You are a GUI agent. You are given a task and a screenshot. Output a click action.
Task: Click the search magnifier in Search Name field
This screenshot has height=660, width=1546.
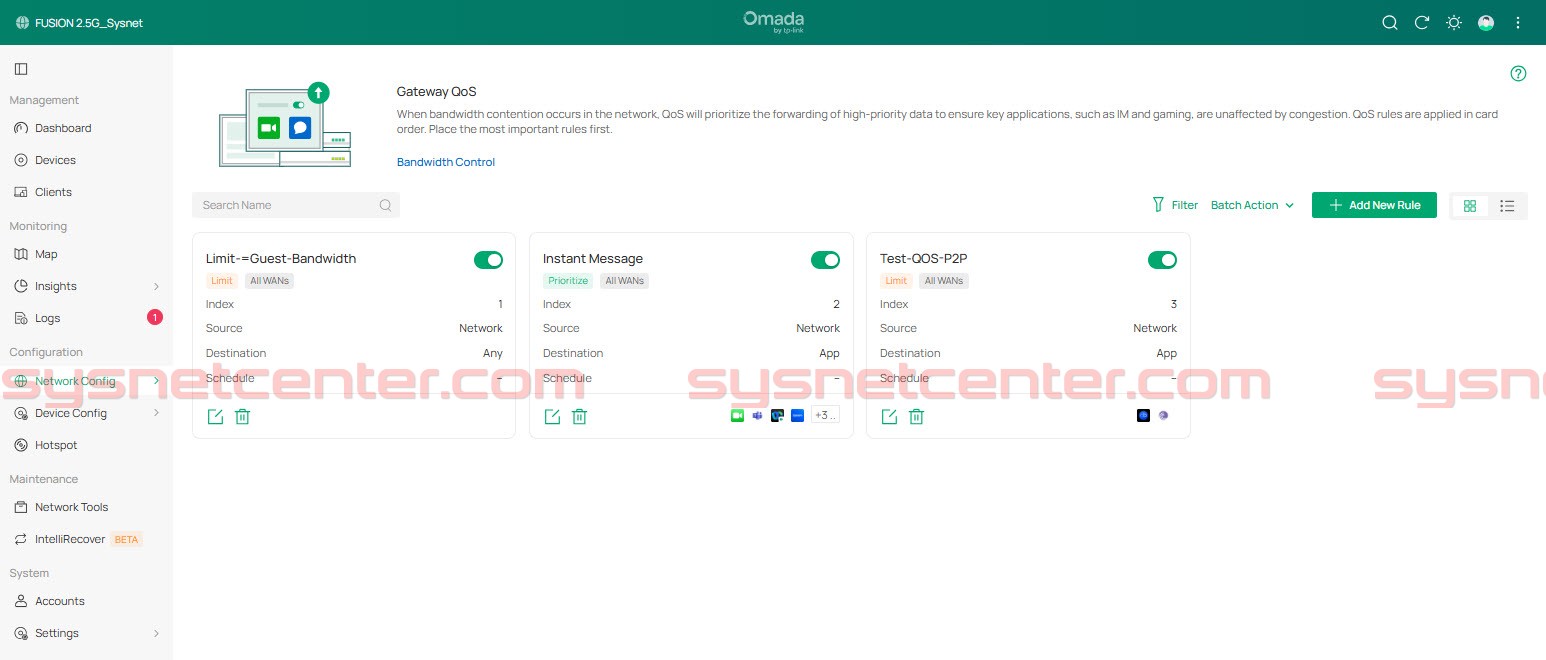[385, 205]
